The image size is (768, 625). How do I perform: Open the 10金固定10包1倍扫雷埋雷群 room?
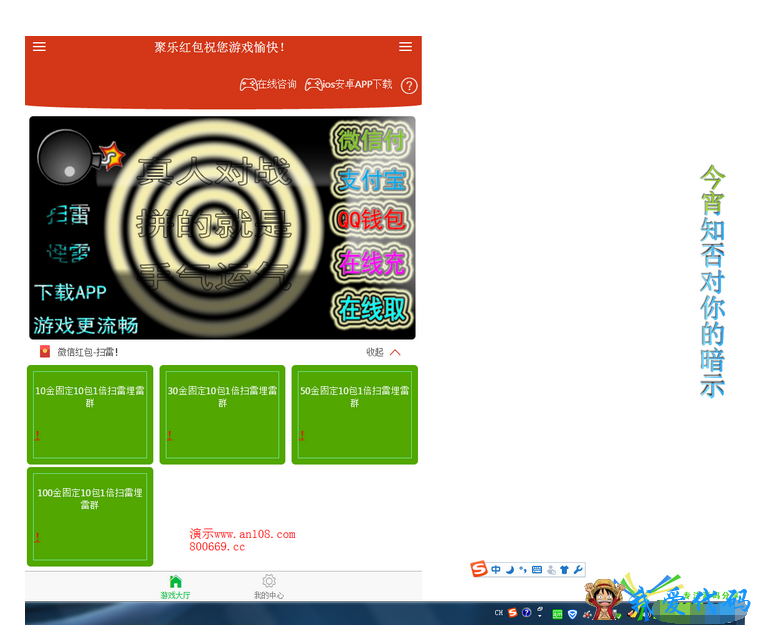pyautogui.click(x=90, y=414)
